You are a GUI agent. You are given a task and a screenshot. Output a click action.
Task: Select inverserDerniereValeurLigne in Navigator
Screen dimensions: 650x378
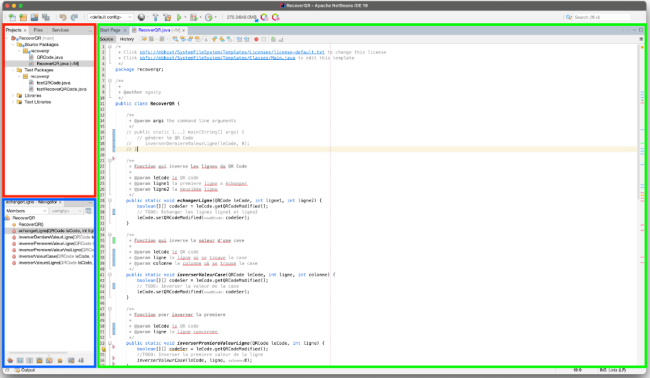[52, 237]
